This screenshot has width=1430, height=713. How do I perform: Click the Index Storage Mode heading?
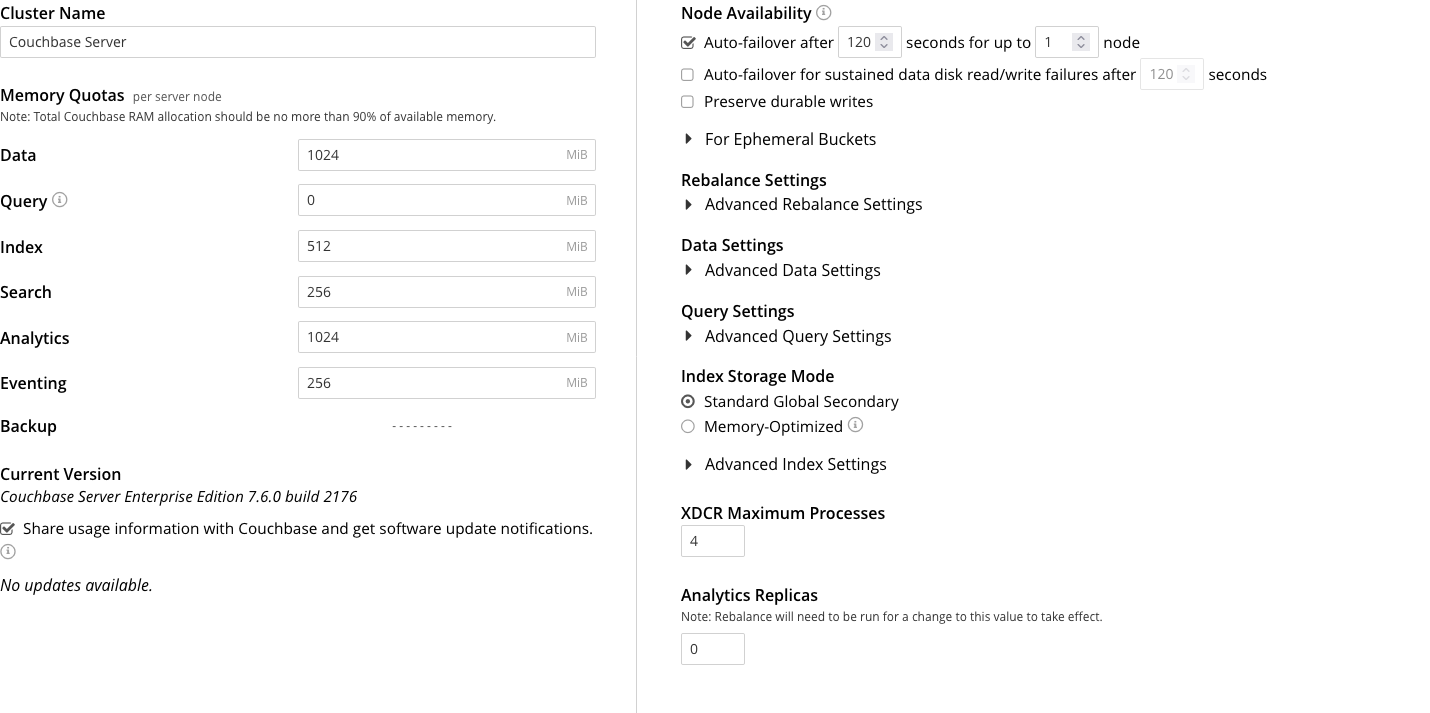click(x=757, y=376)
